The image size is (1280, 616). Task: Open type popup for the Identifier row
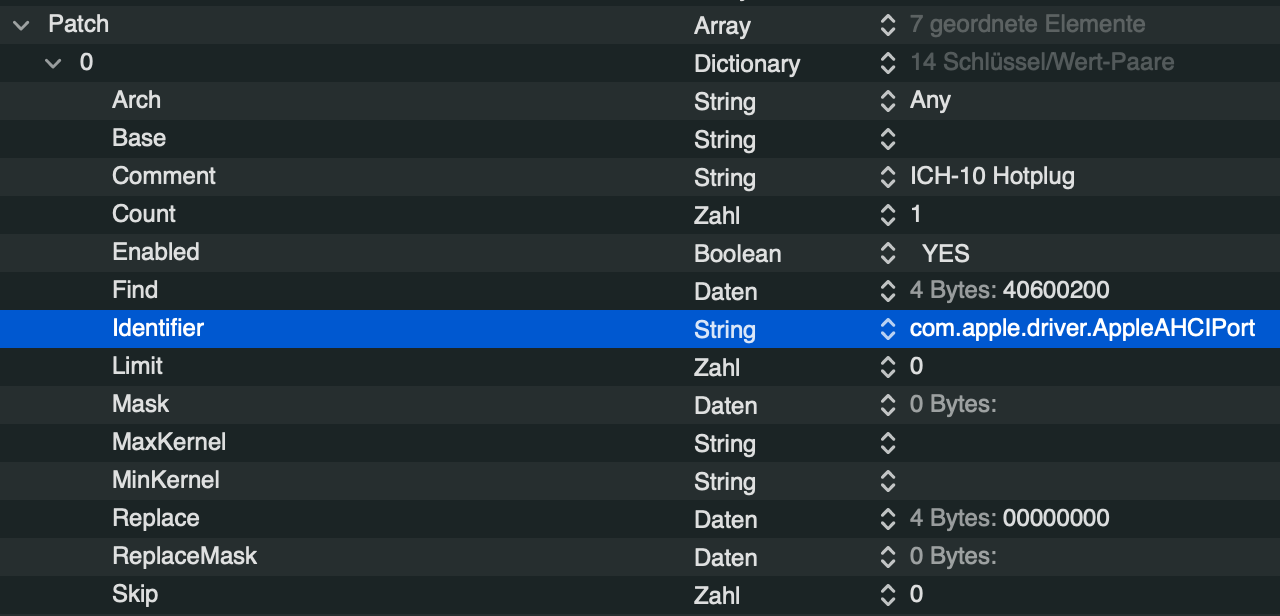[x=887, y=329]
